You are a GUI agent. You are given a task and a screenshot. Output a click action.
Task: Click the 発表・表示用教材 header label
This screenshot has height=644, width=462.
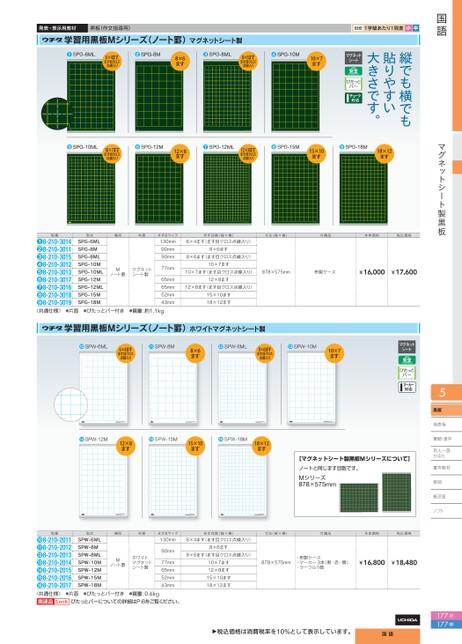point(62,28)
